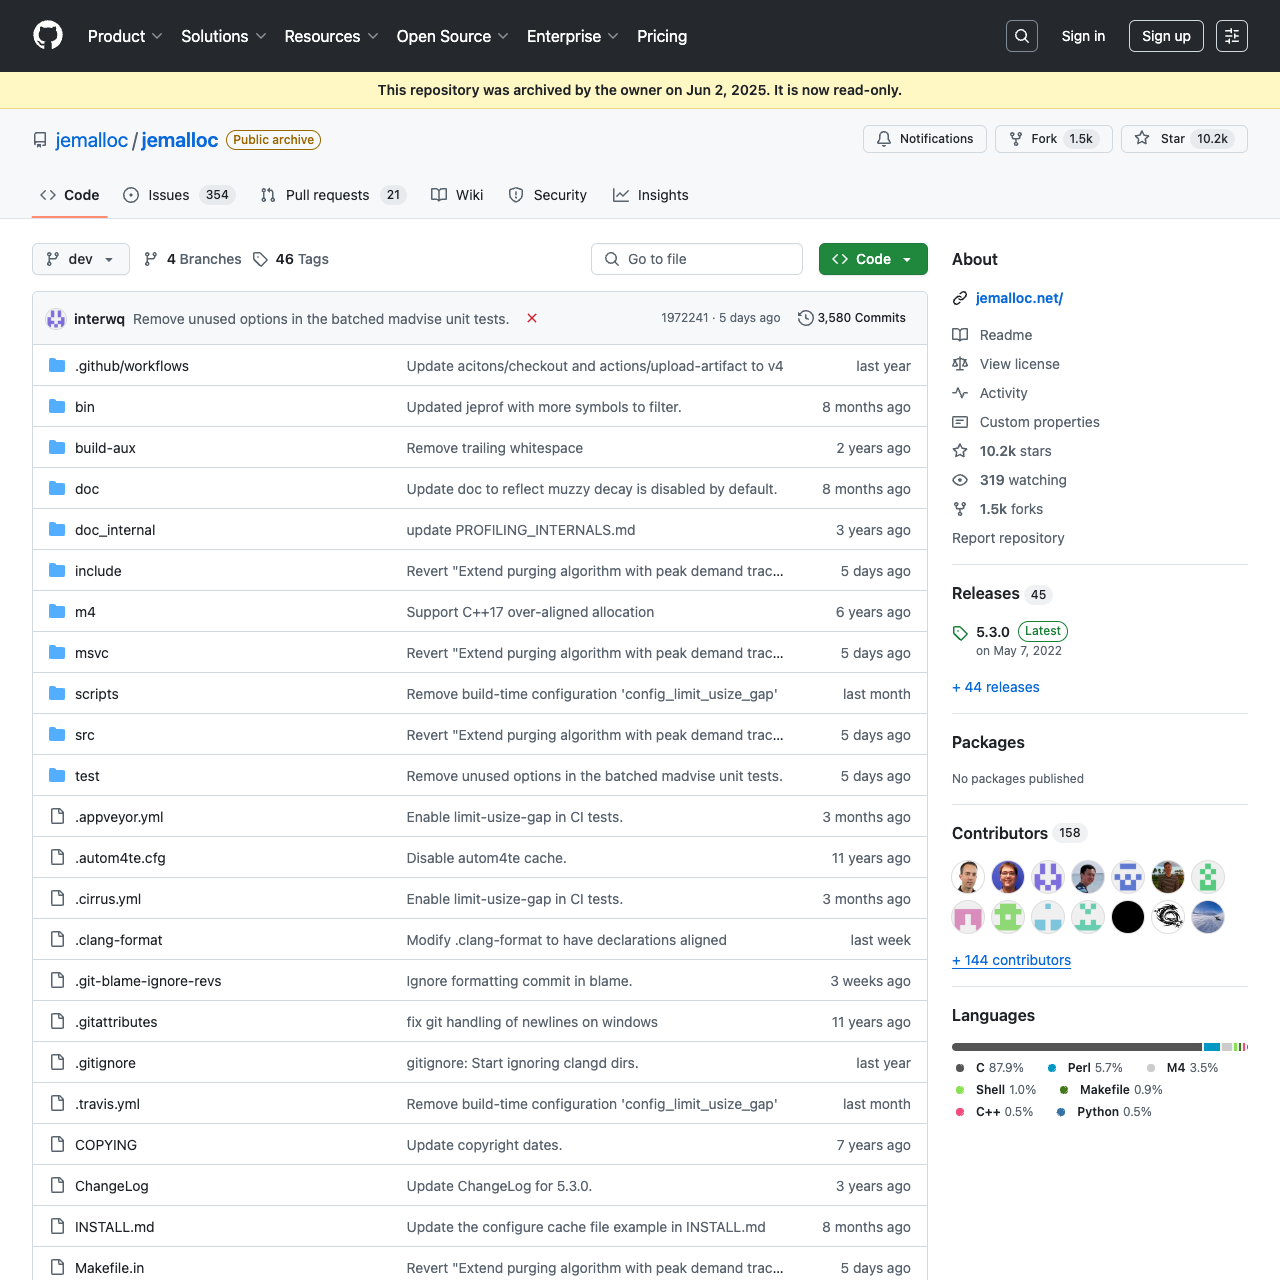Viewport: 1280px width, 1280px height.
Task: Open the .github/workflows folder
Action: point(132,366)
